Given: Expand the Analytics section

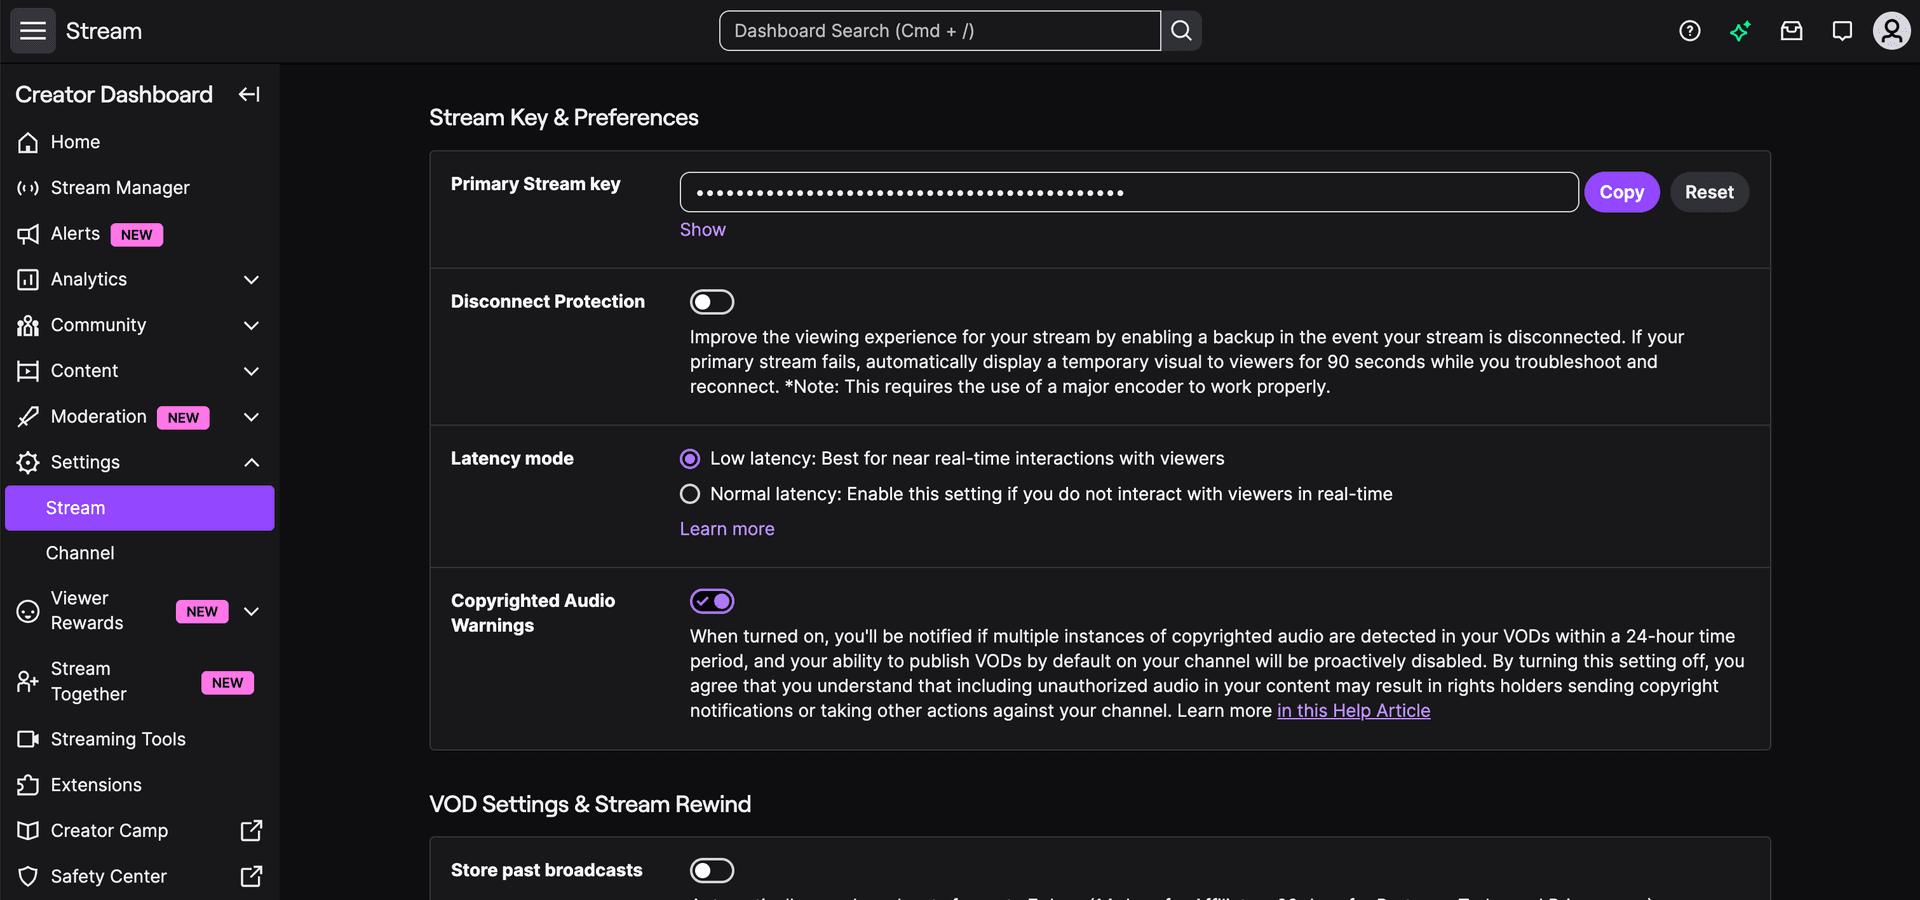Looking at the screenshot, I should point(251,280).
